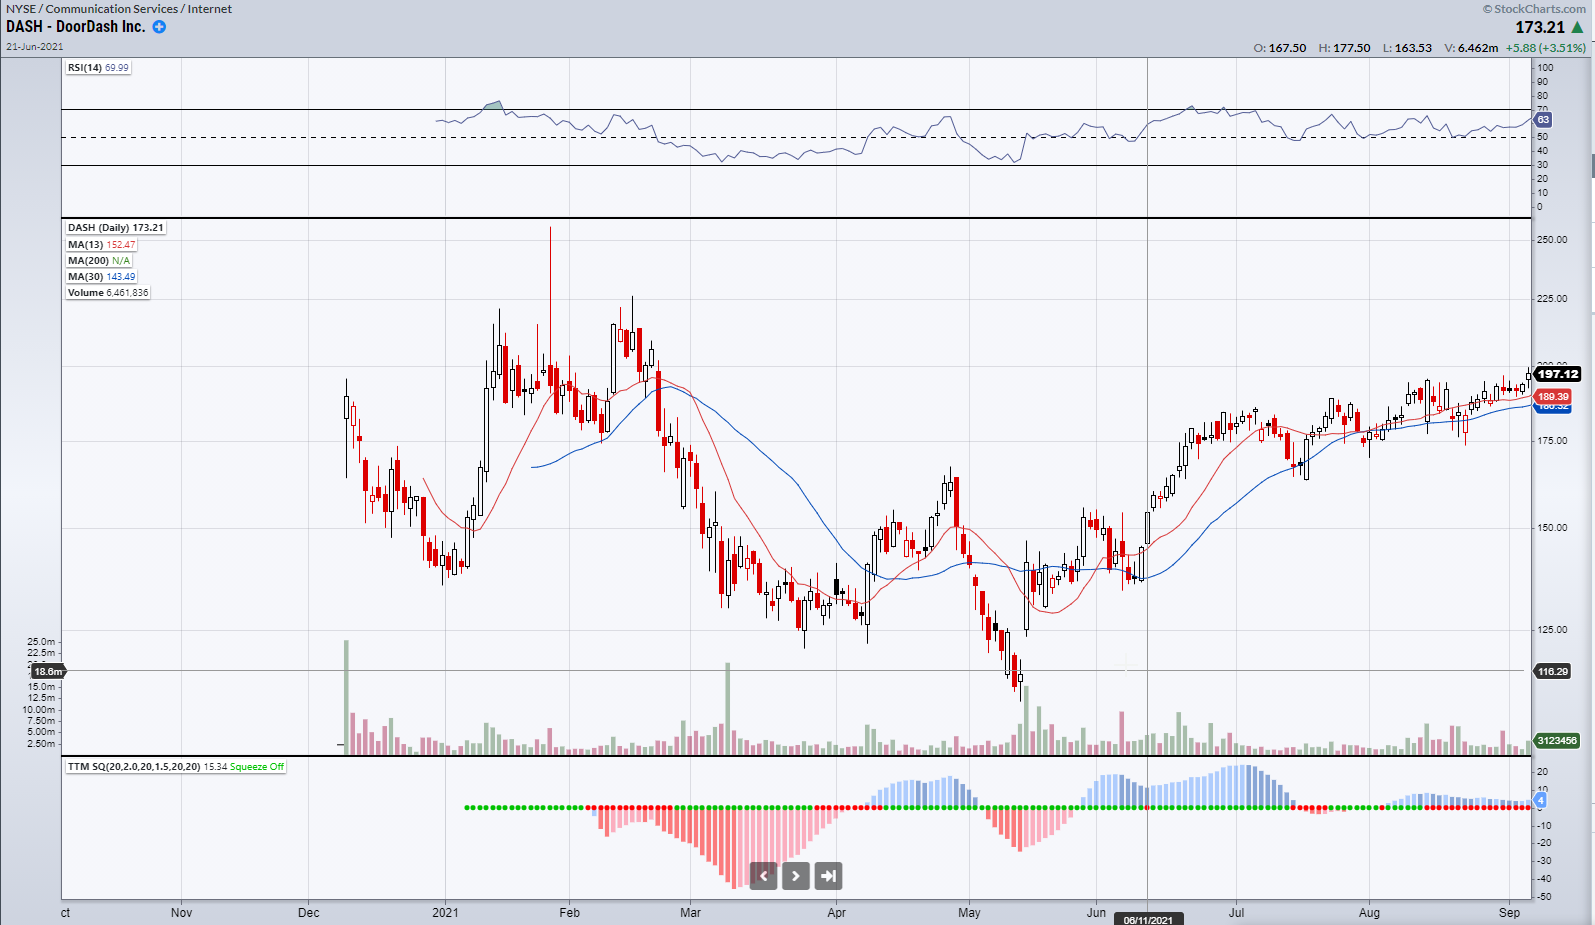Click the Volume 6,461,836 legend entry
Viewport: 1595px width, 925px height.
pos(108,293)
